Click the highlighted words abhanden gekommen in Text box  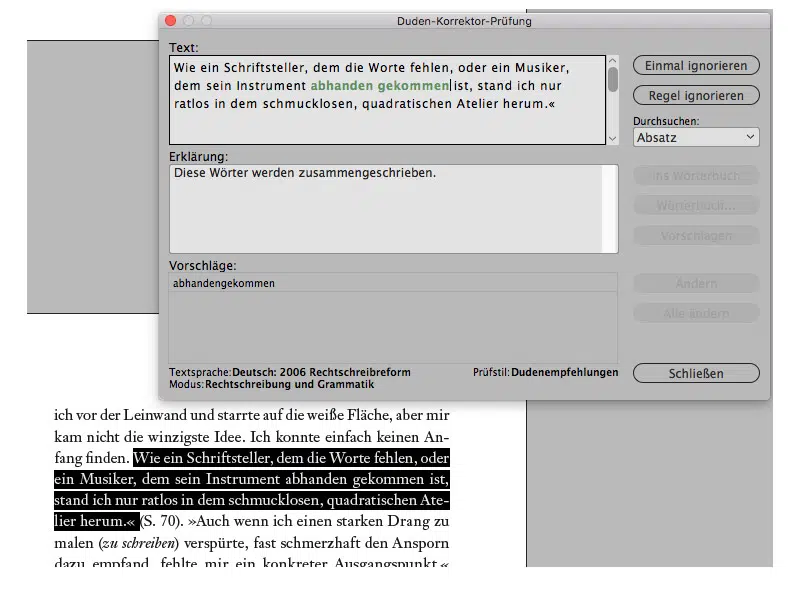380,86
